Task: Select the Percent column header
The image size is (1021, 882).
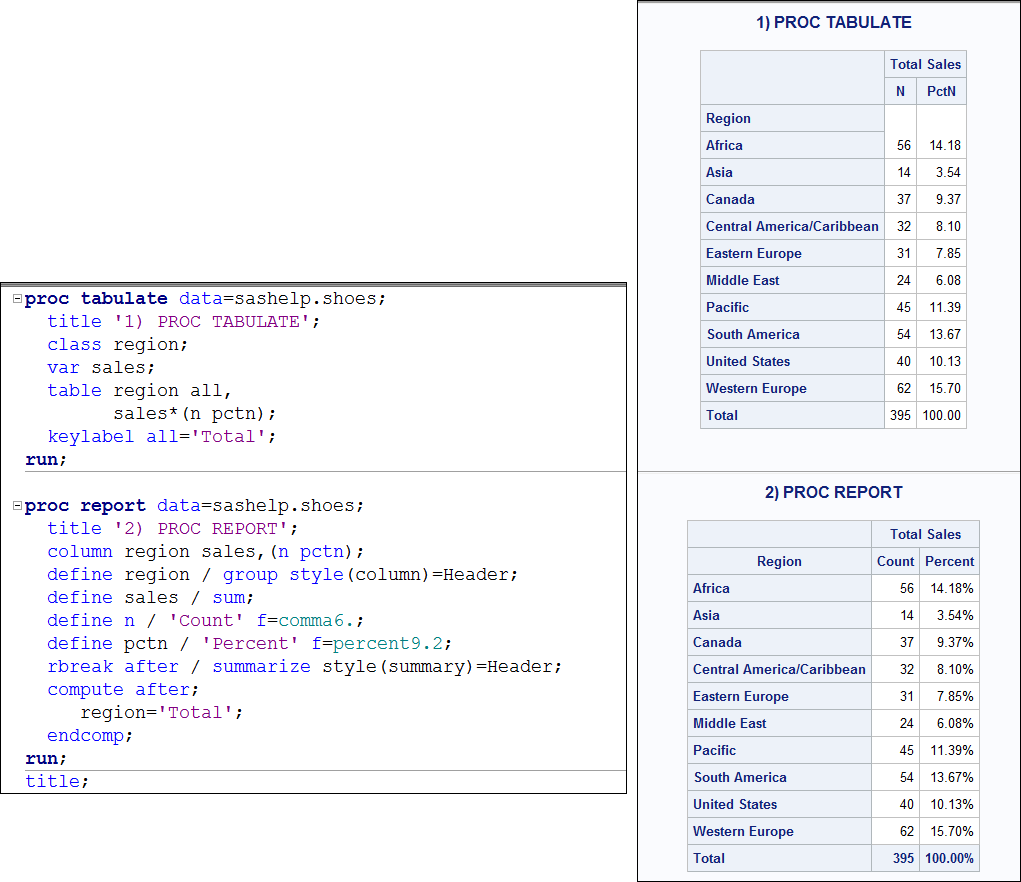Action: coord(948,561)
